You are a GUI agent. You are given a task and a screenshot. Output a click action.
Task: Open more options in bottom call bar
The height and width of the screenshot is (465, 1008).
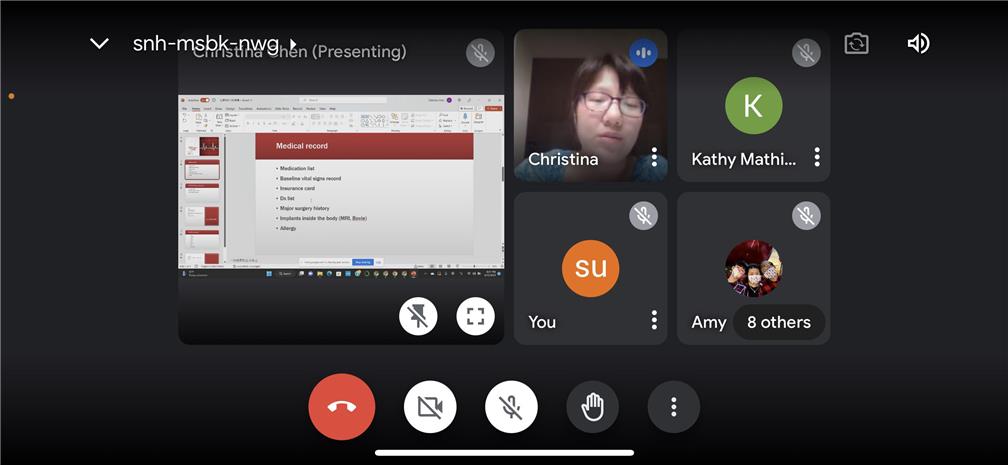point(674,407)
